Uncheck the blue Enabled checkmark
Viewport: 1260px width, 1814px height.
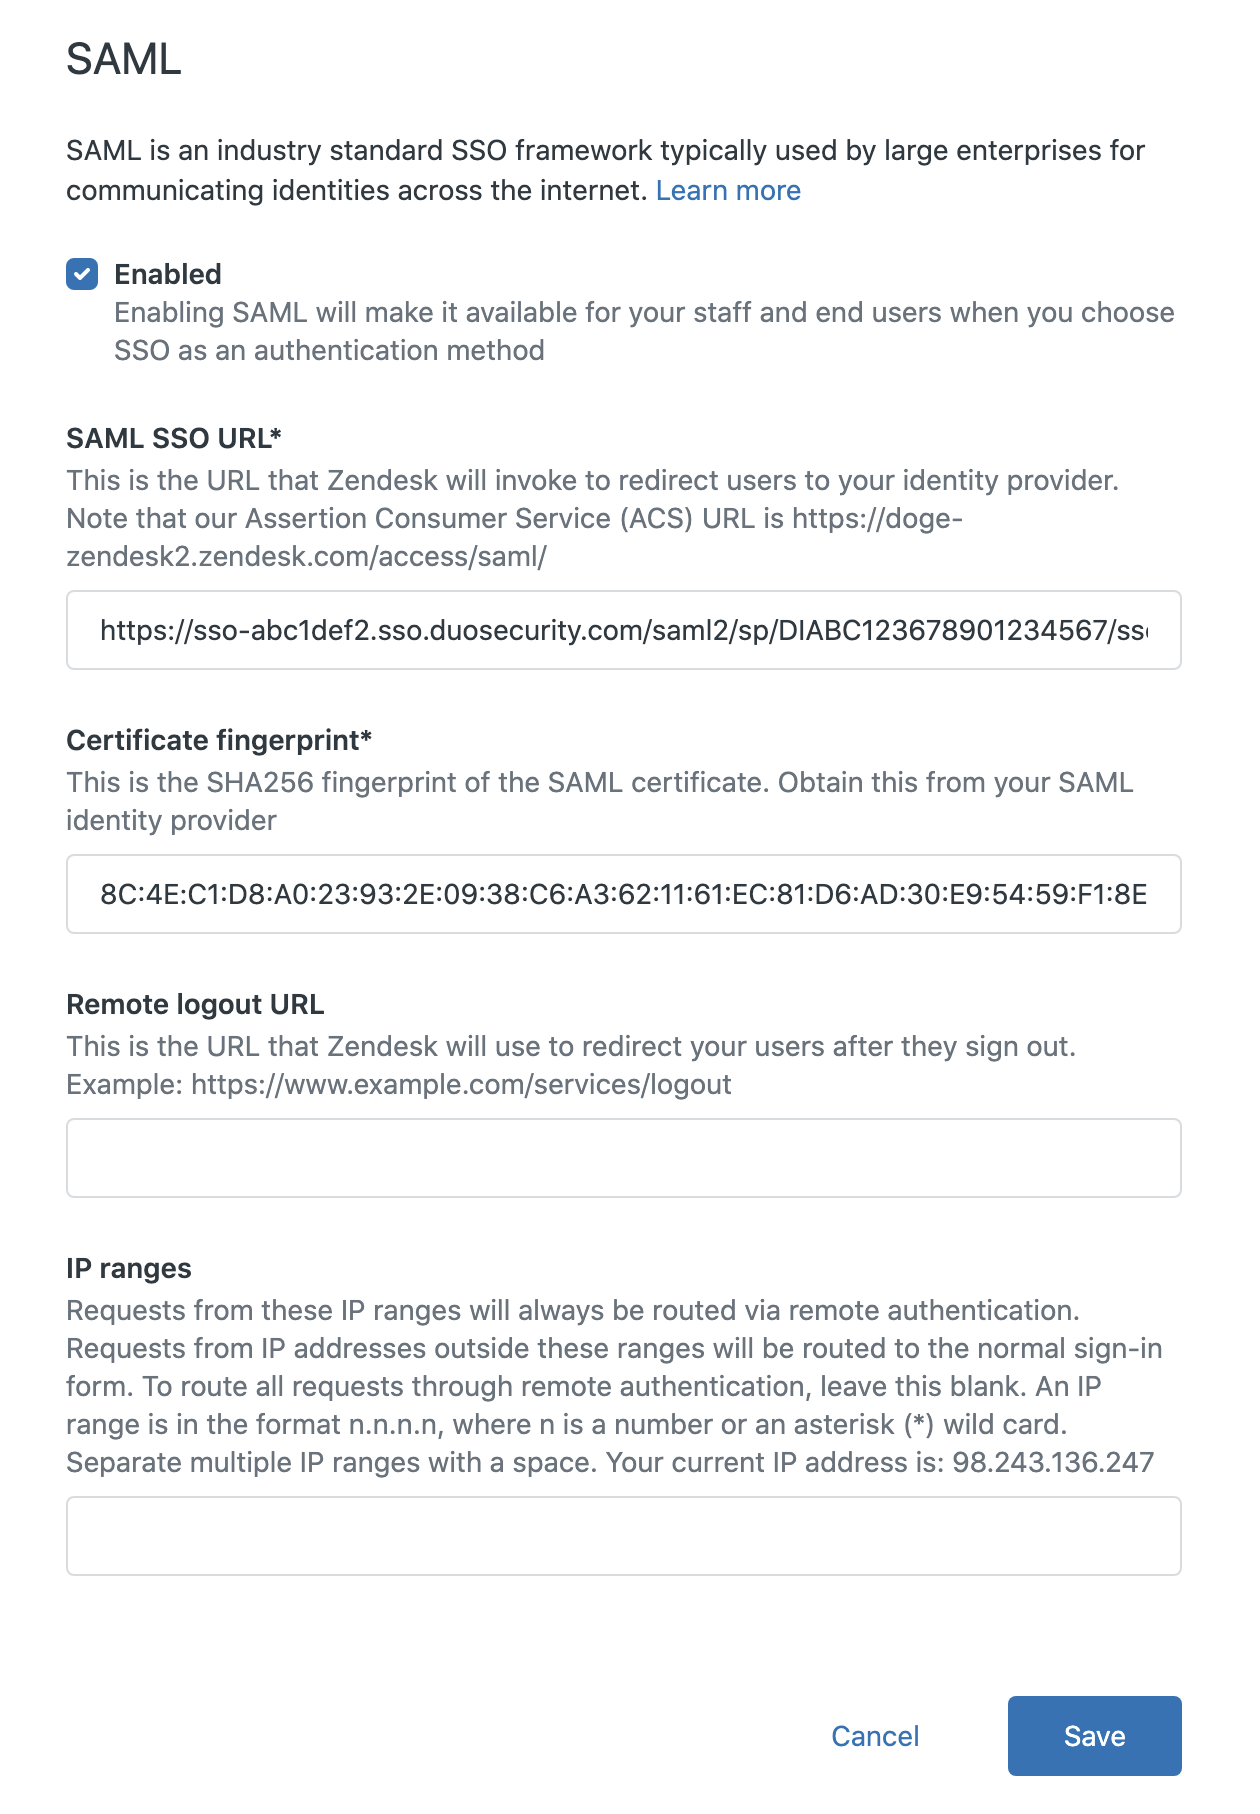[82, 273]
